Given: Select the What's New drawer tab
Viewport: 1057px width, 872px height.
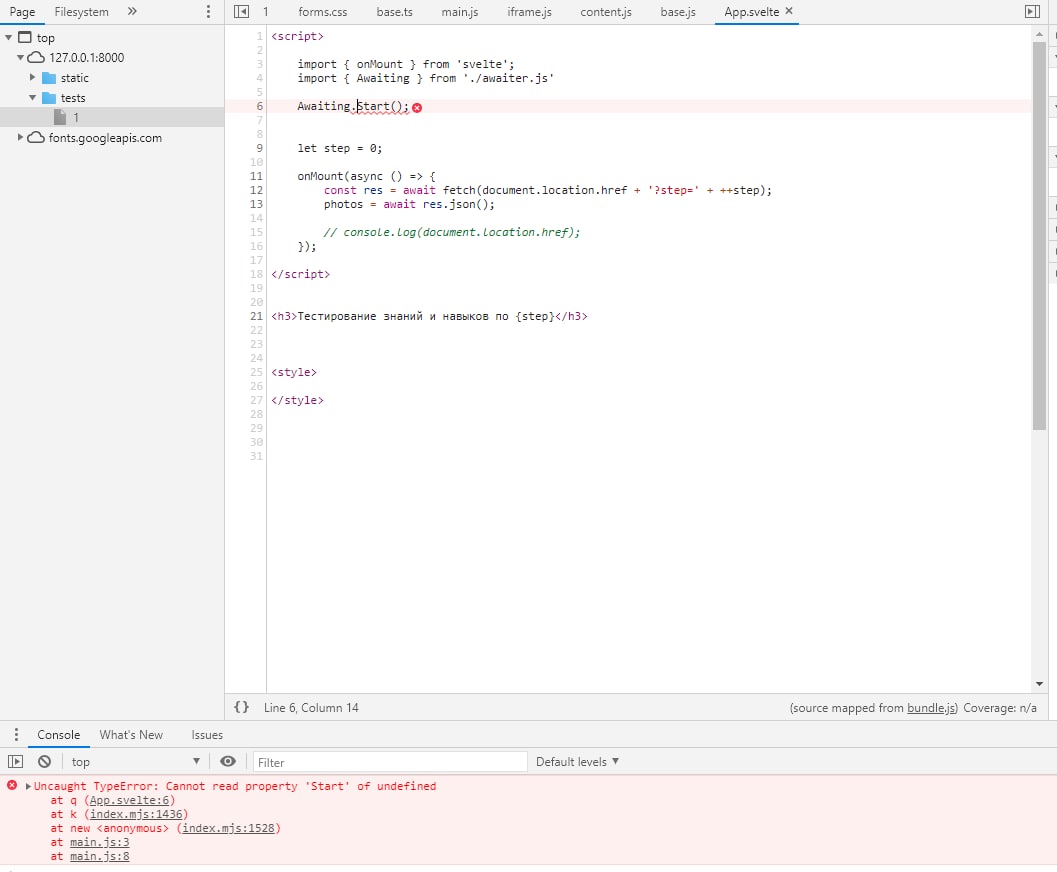Looking at the screenshot, I should click(x=131, y=735).
